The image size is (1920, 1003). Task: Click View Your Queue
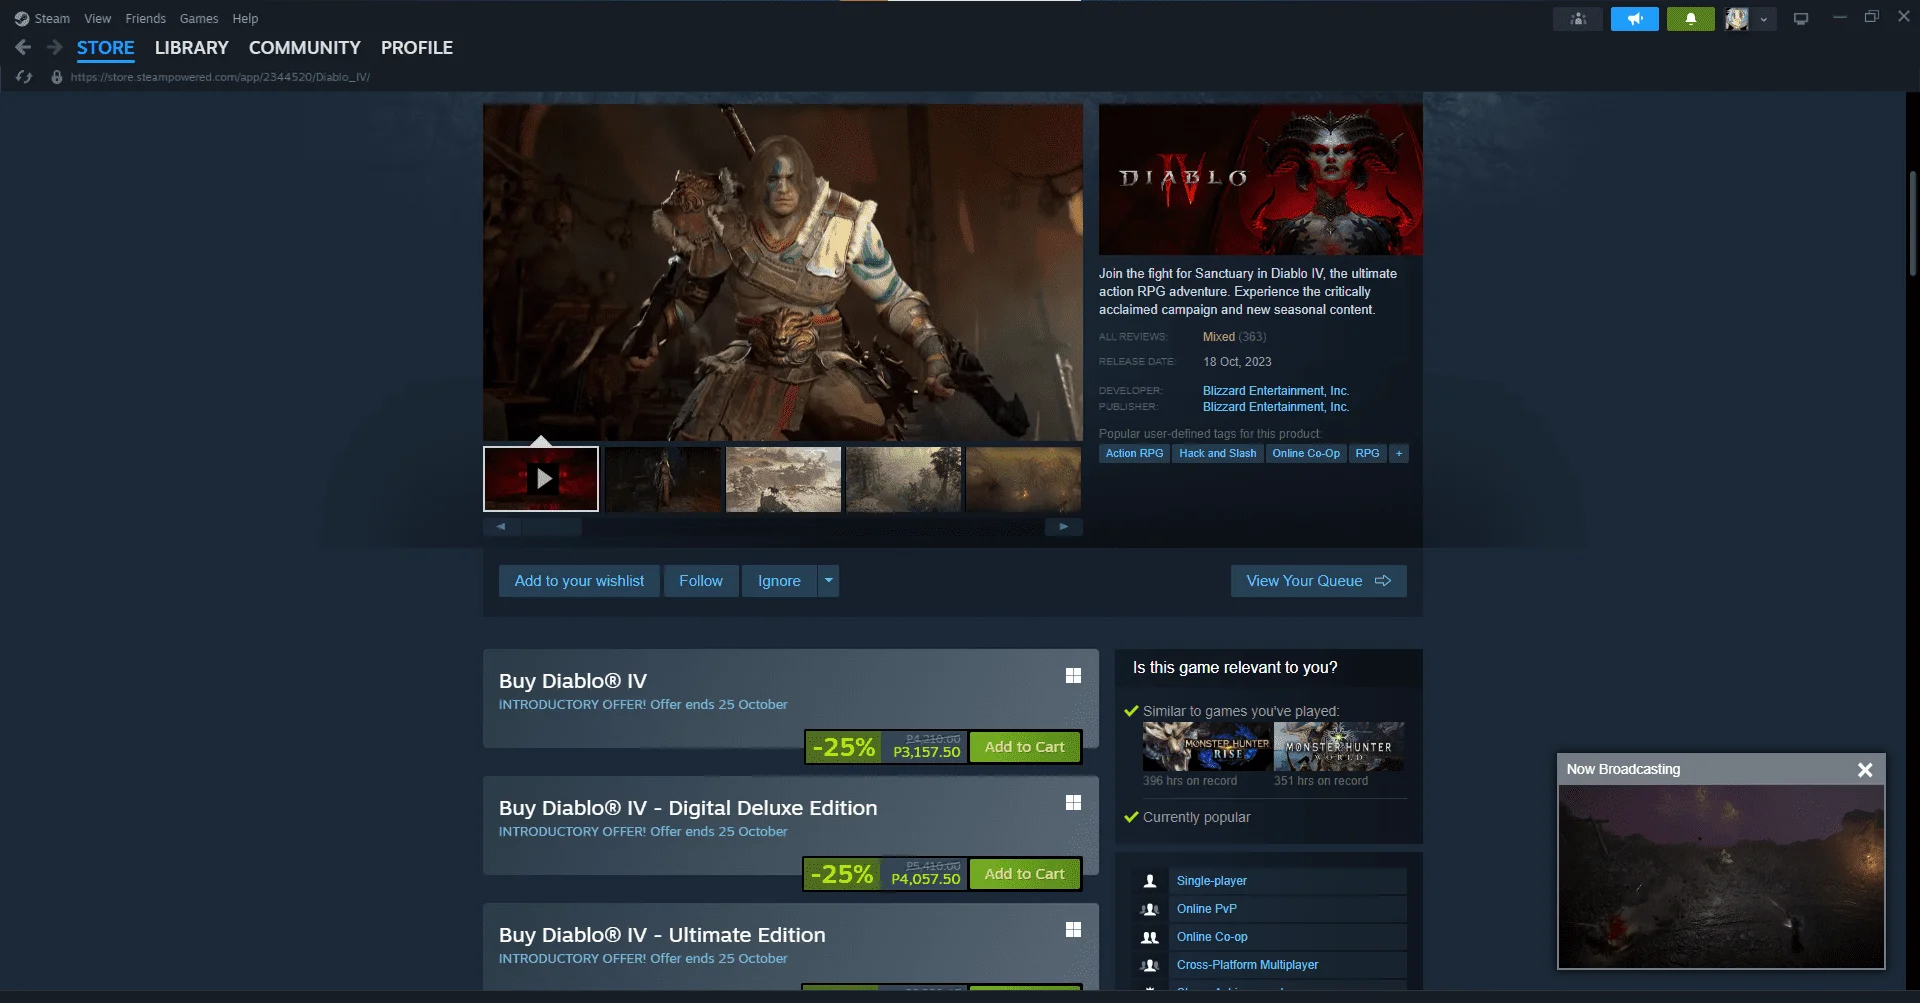pos(1319,581)
